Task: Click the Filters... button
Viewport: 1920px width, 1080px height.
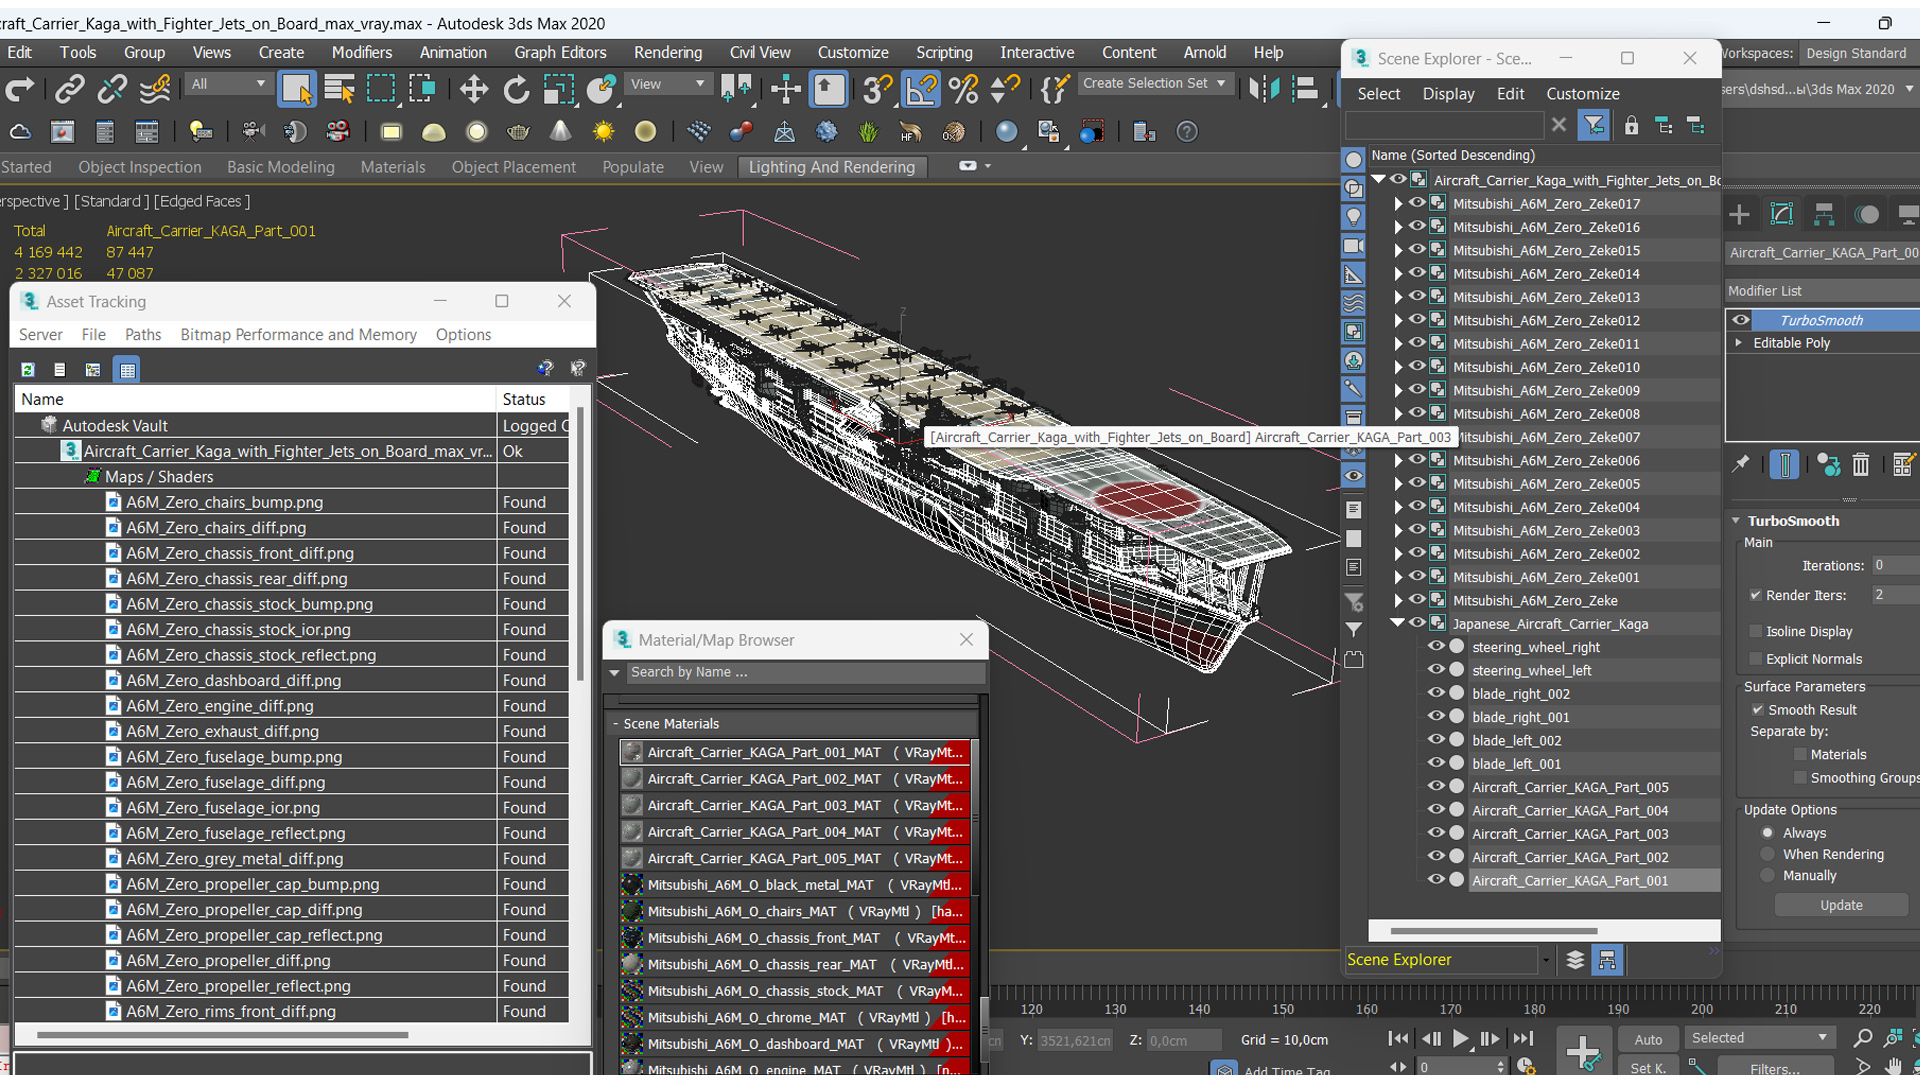Action: pos(1774,1068)
